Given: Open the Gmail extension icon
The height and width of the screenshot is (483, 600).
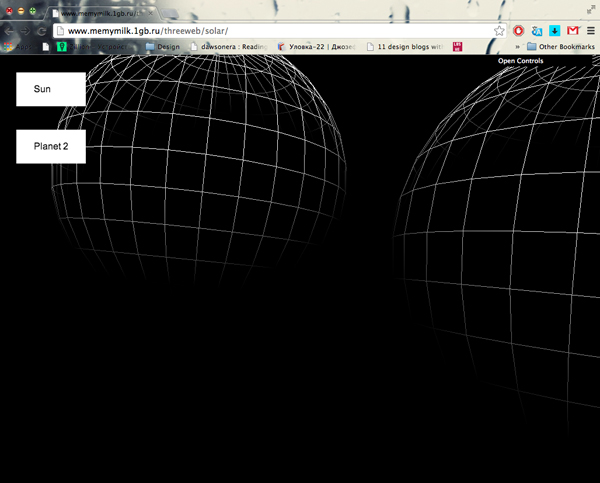Looking at the screenshot, I should click(x=573, y=31).
